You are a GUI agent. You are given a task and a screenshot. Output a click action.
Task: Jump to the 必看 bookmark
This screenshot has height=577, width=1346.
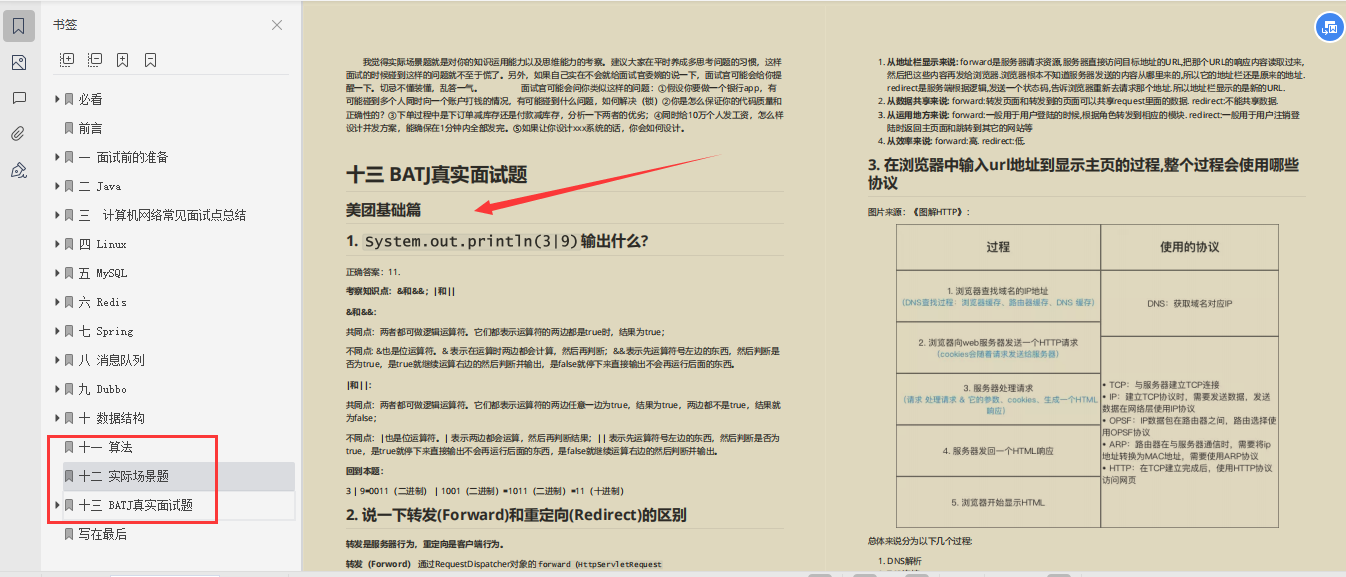(91, 99)
